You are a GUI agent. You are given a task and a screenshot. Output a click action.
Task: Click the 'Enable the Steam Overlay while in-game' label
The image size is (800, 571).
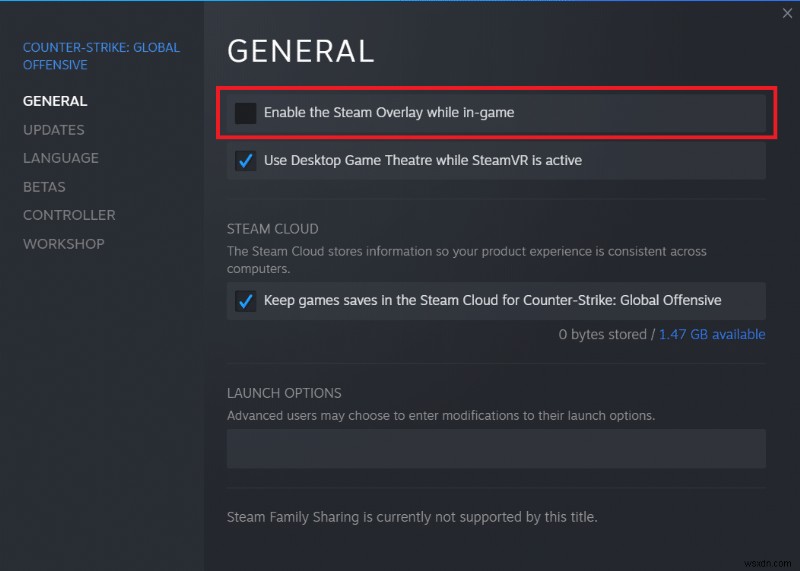pos(389,113)
